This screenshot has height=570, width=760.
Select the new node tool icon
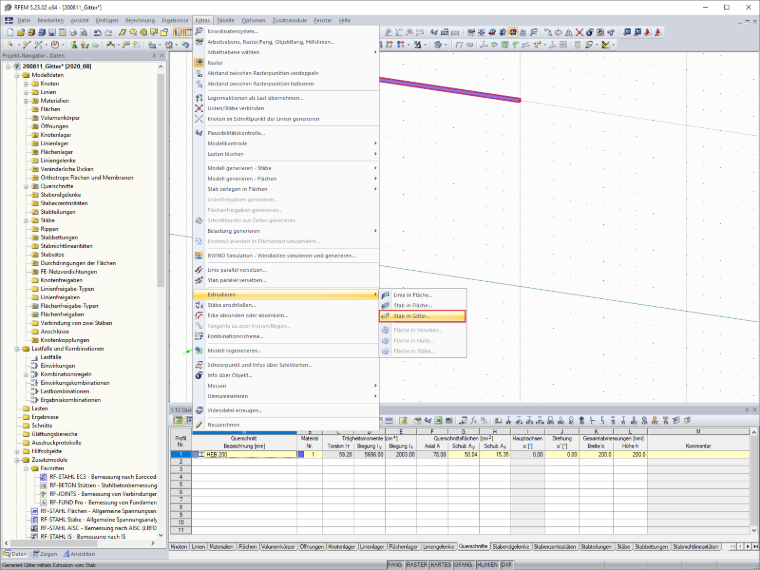(x=10, y=45)
